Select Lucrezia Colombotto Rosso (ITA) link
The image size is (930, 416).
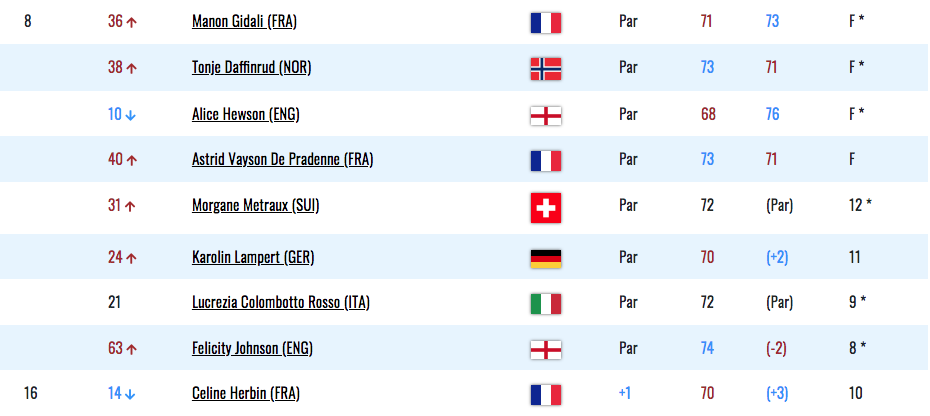pyautogui.click(x=281, y=303)
